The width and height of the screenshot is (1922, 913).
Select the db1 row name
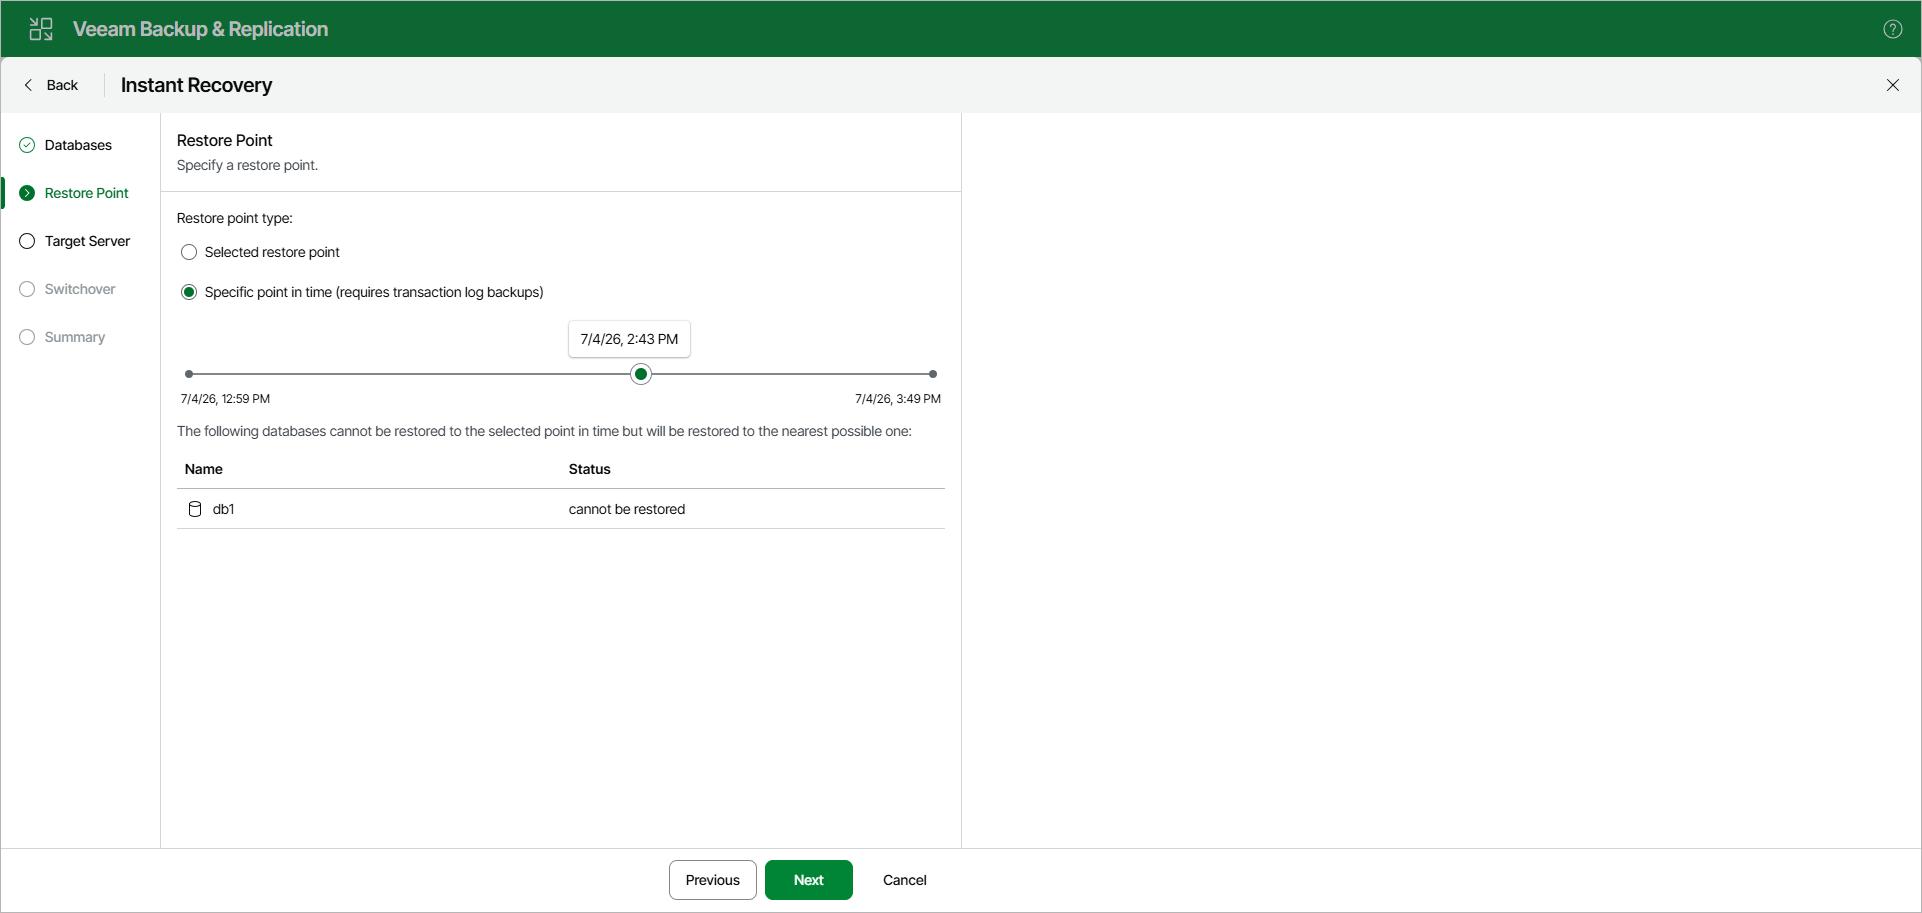[223, 509]
